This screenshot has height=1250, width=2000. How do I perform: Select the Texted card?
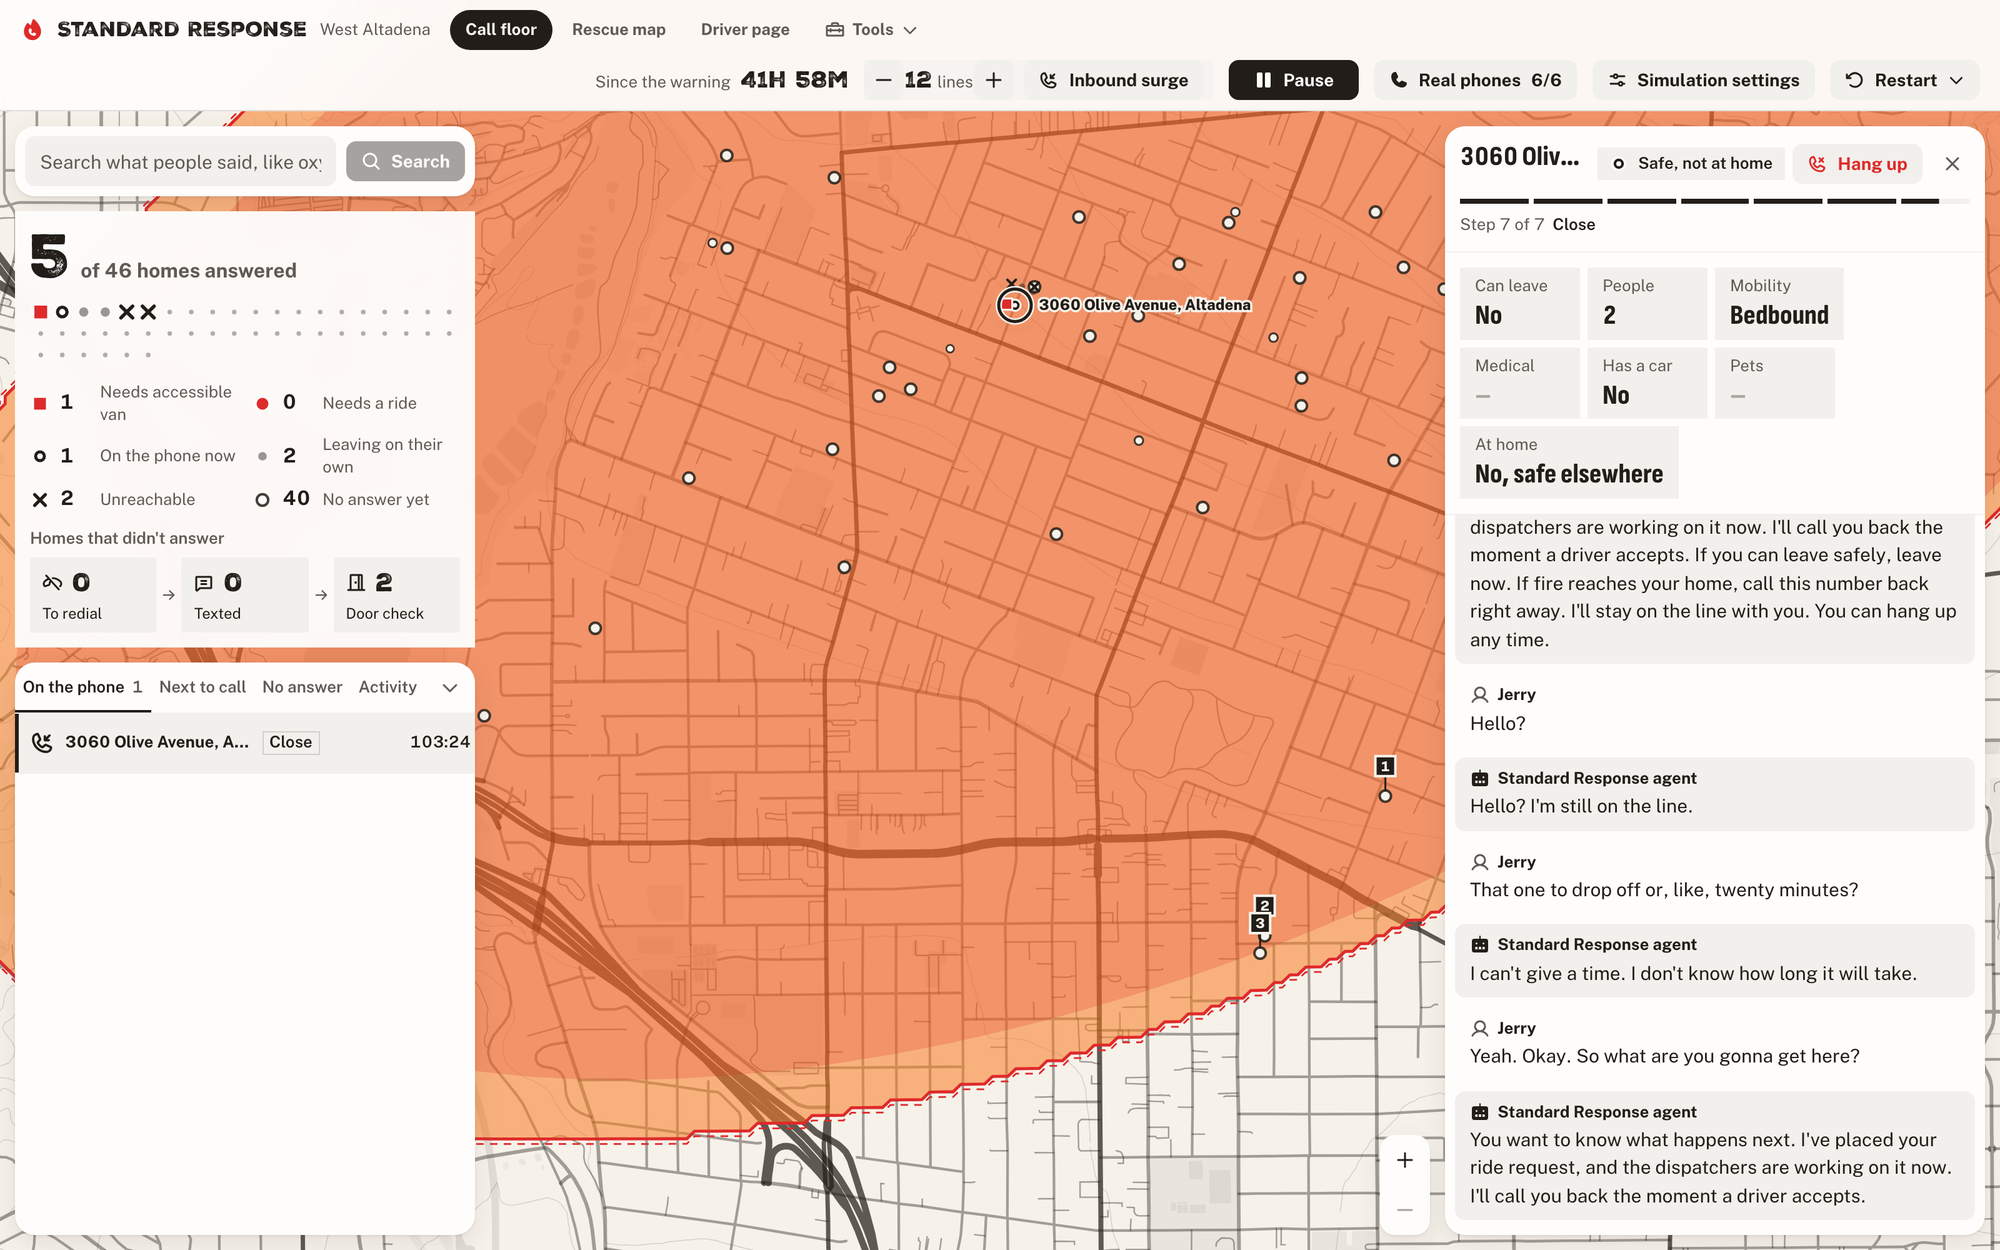(245, 595)
